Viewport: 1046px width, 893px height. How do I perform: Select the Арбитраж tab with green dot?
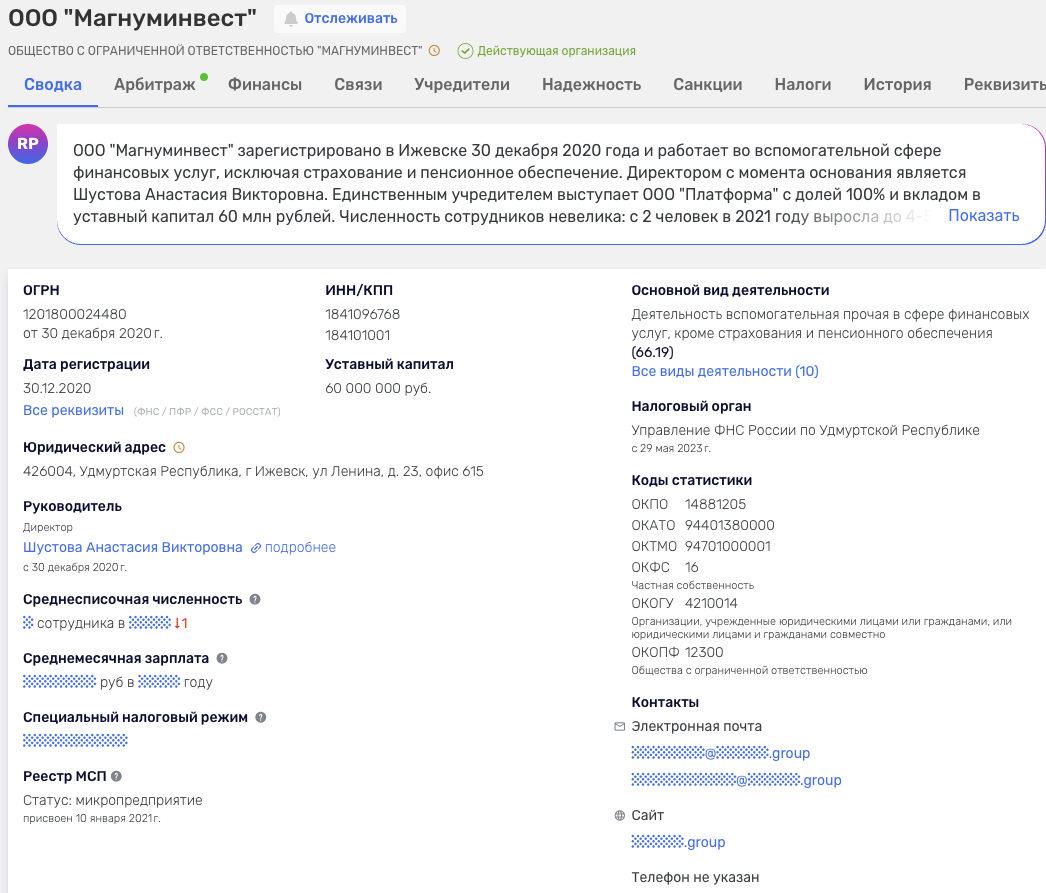click(154, 85)
